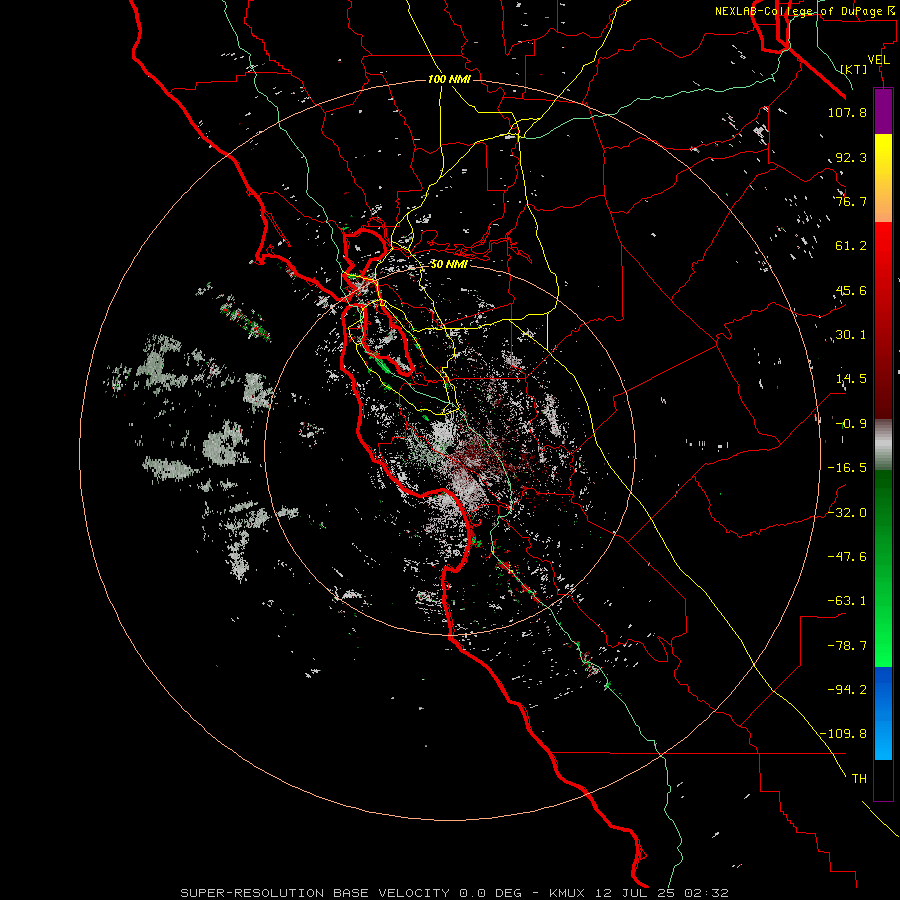Click the [KT] units label
The width and height of the screenshot is (900, 900).
(x=854, y=69)
